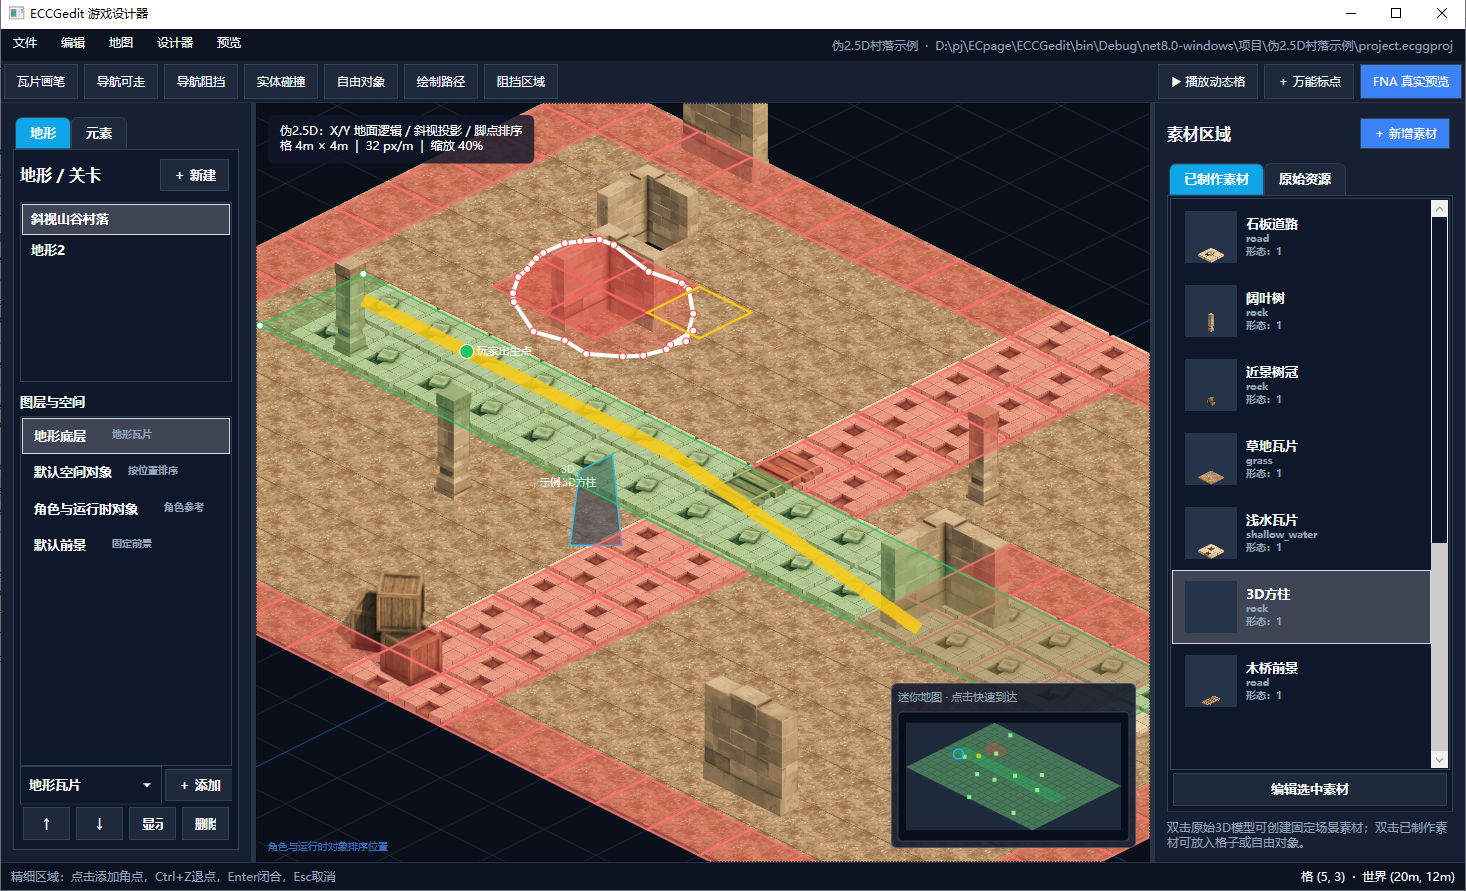Click the + 新建 terrain button
Viewport: 1466px width, 891px height.
(x=195, y=175)
